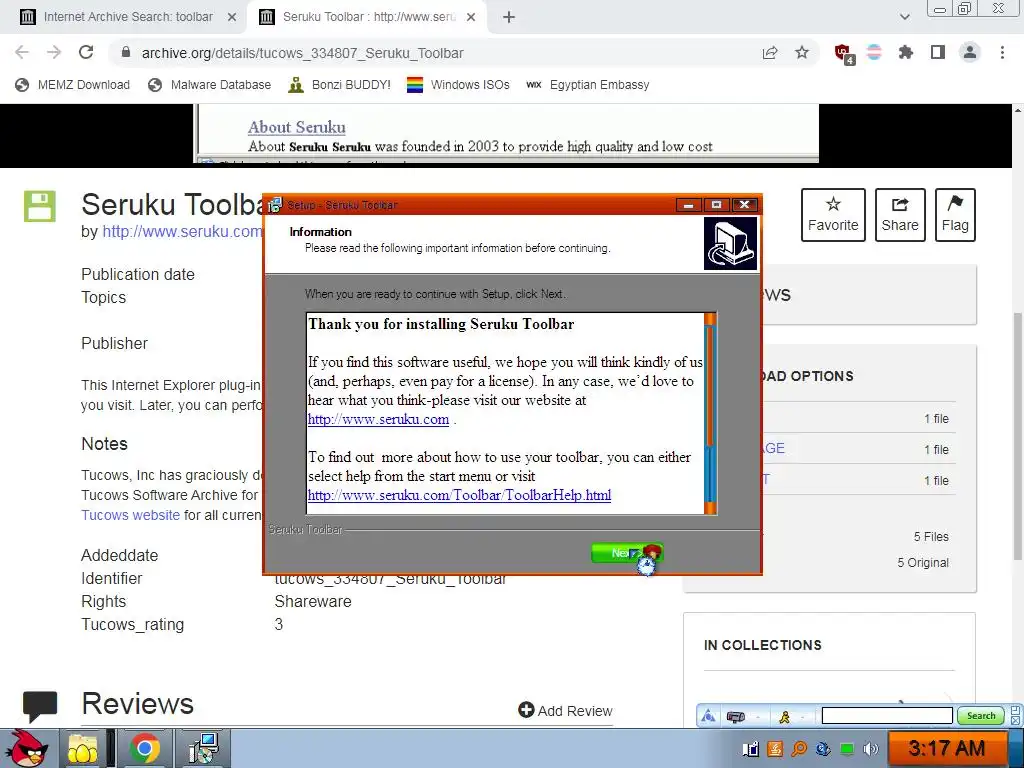Switch to Internet Archive Search tab
Image resolution: width=1024 pixels, height=768 pixels.
[128, 17]
